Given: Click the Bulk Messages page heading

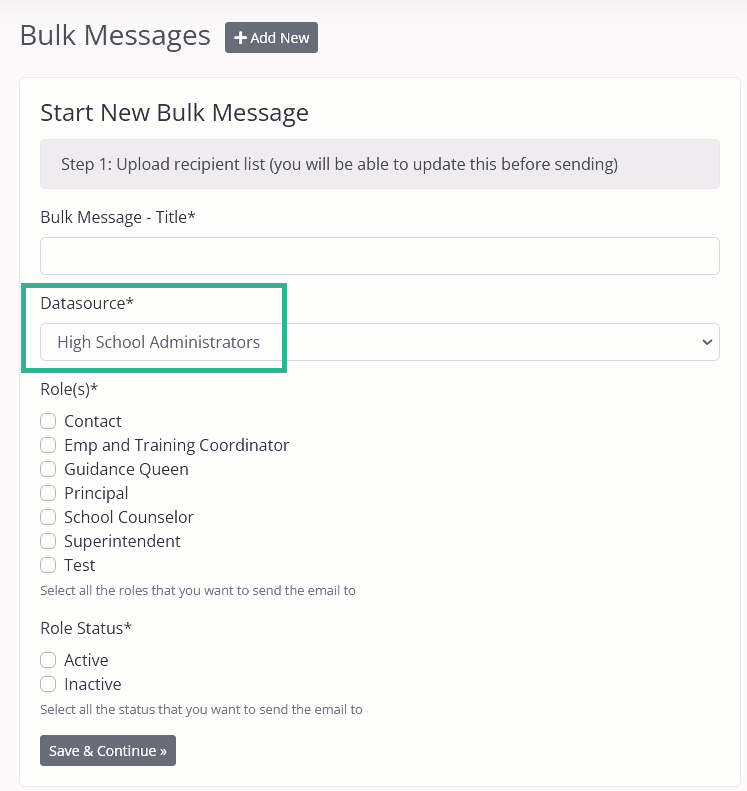Looking at the screenshot, I should [115, 35].
